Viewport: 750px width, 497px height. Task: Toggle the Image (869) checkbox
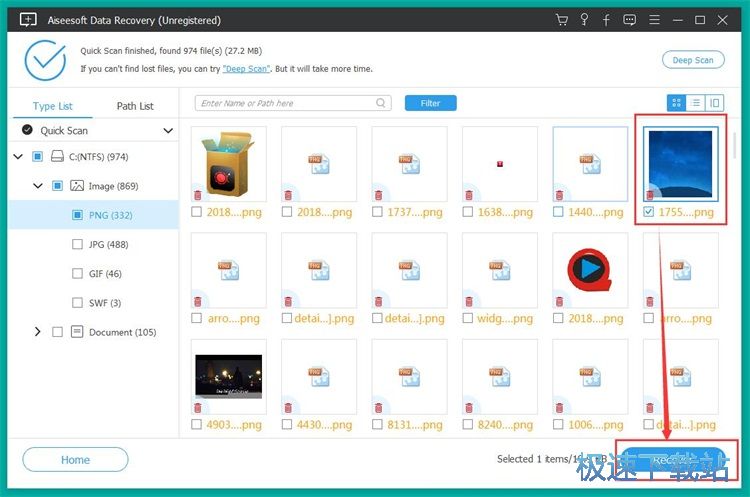coord(57,186)
